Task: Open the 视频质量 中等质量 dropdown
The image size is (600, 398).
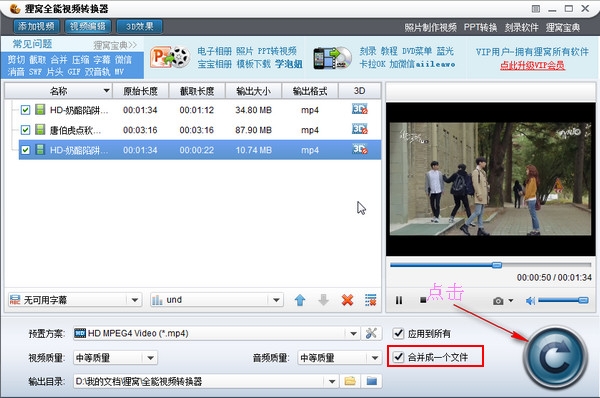Action: 150,358
